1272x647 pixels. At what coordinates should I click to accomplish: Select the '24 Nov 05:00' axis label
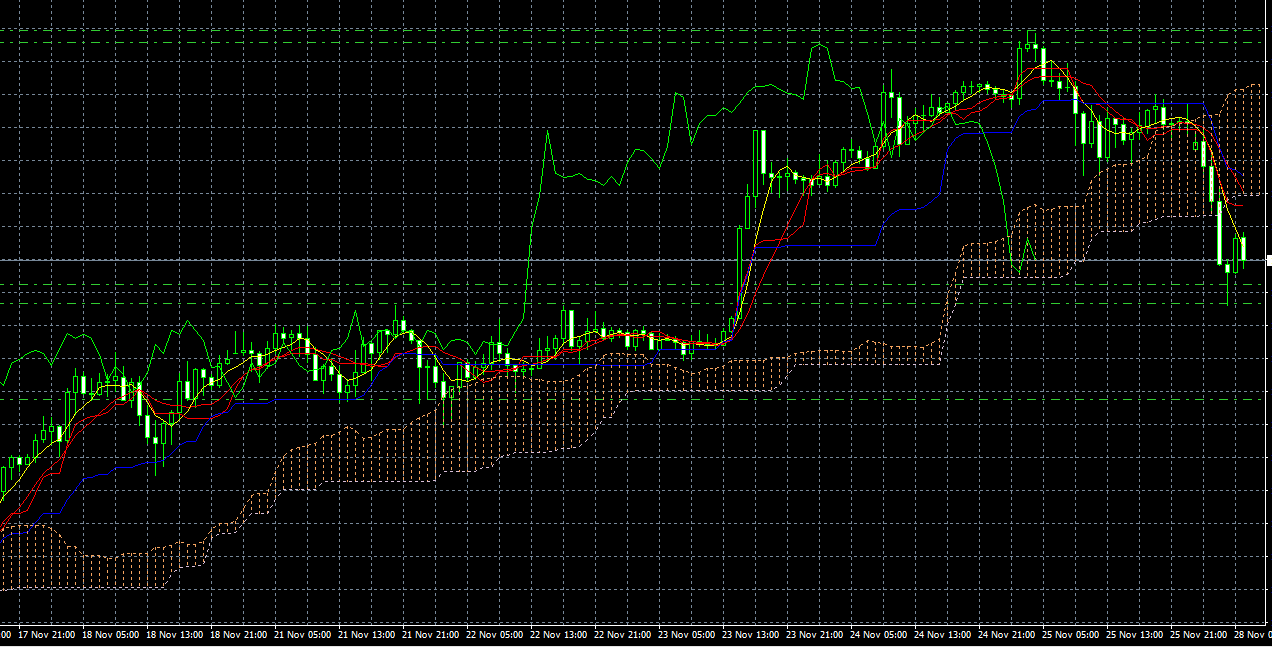(x=879, y=634)
